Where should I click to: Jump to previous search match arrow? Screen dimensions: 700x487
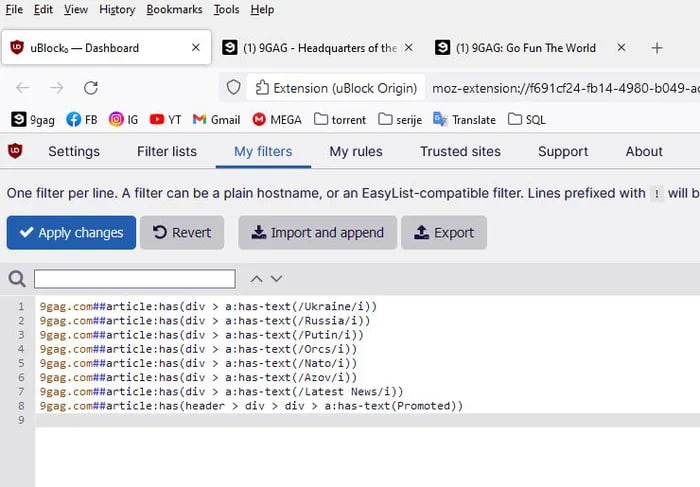[x=256, y=279]
